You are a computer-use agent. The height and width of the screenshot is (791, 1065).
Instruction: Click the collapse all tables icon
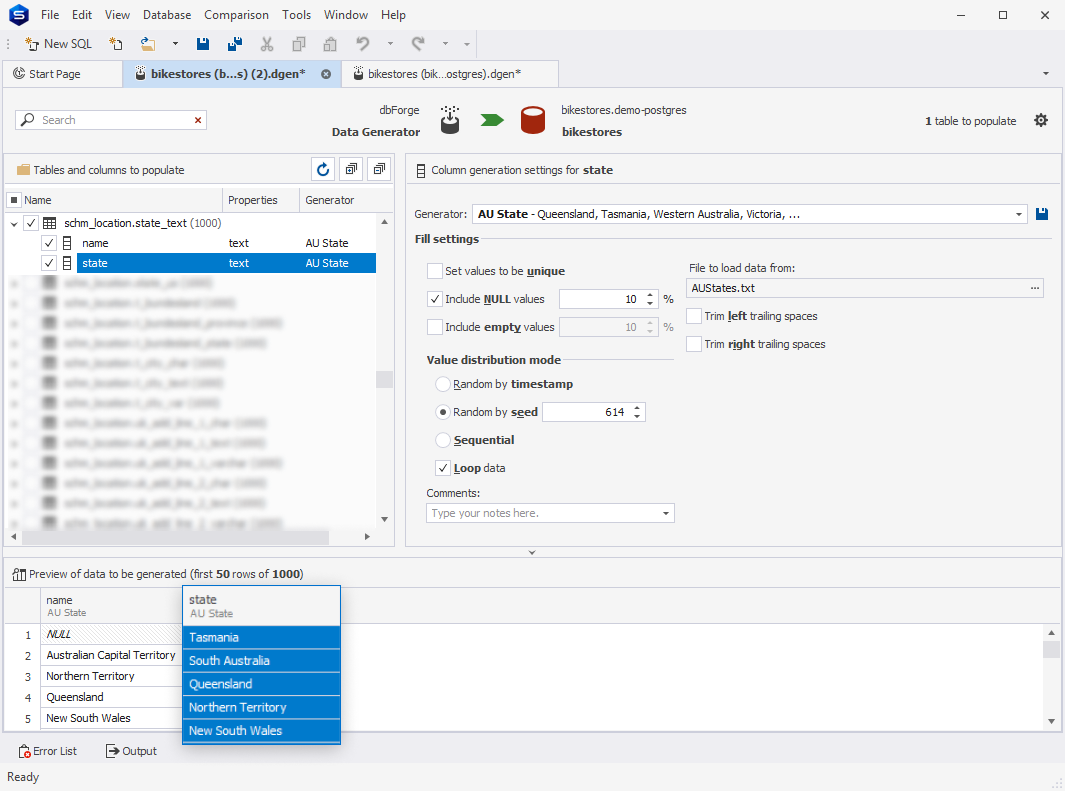pyautogui.click(x=379, y=169)
